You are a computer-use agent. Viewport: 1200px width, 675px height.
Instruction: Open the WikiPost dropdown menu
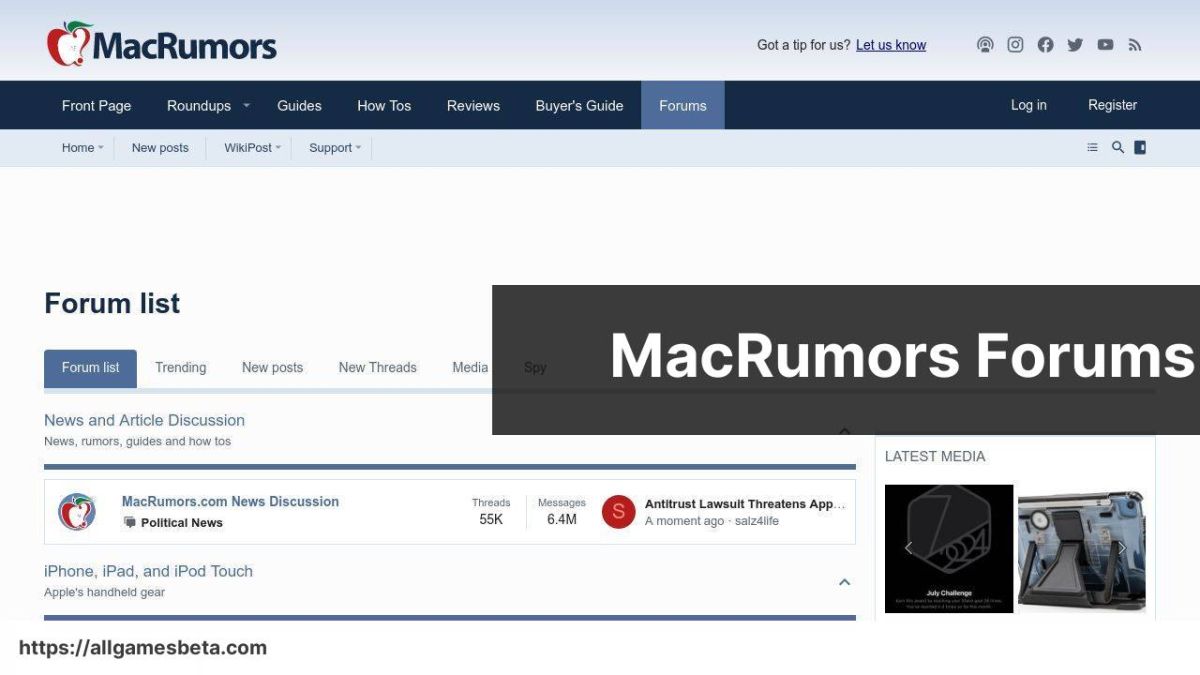tap(253, 148)
